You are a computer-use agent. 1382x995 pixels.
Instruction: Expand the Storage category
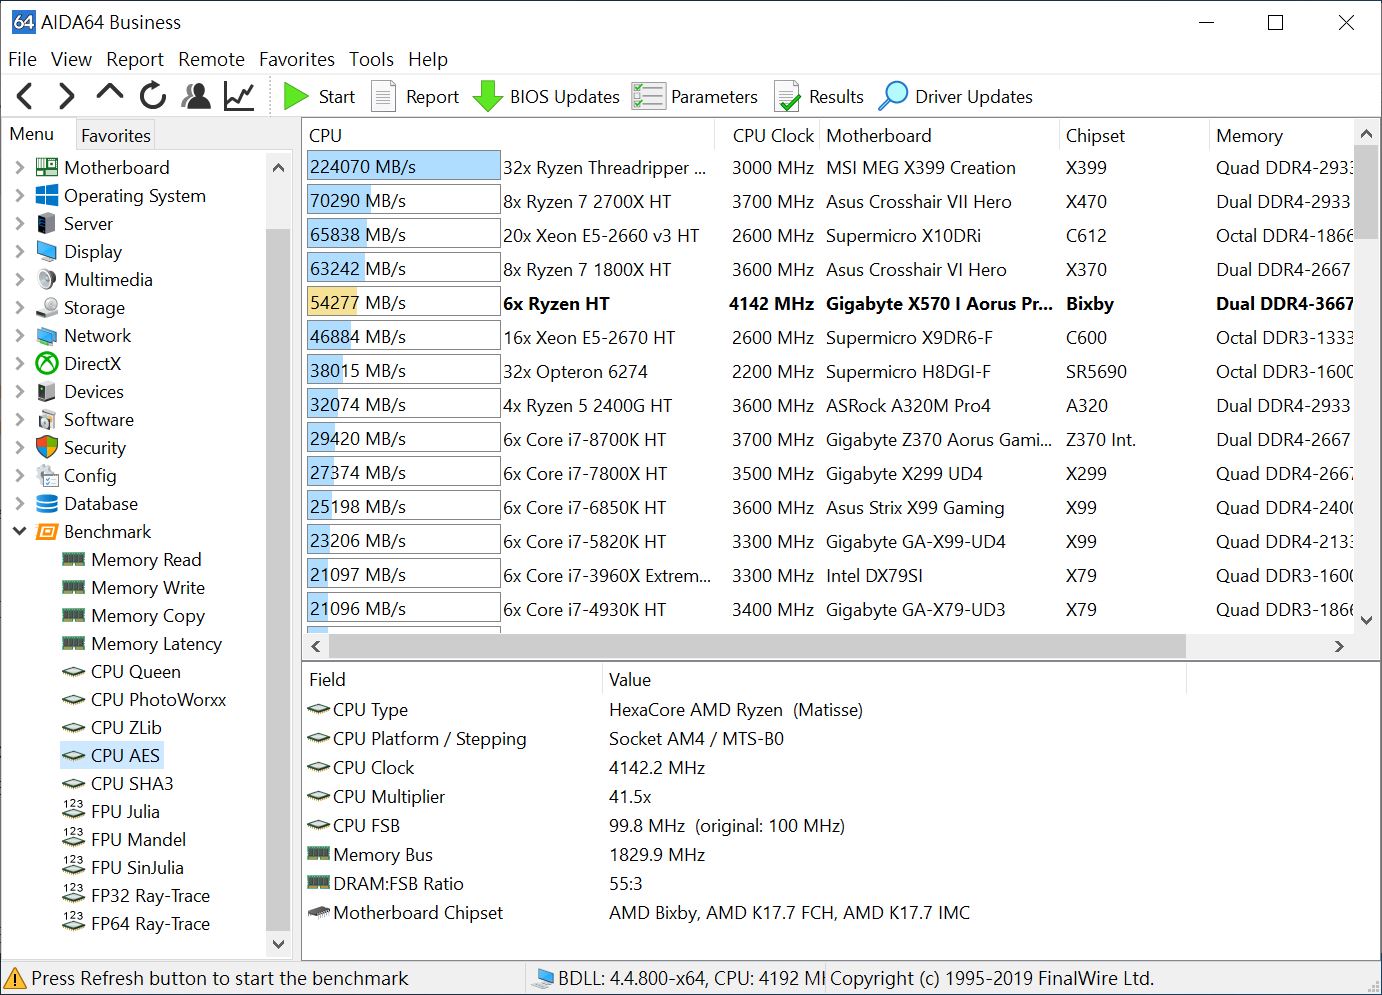[20, 307]
